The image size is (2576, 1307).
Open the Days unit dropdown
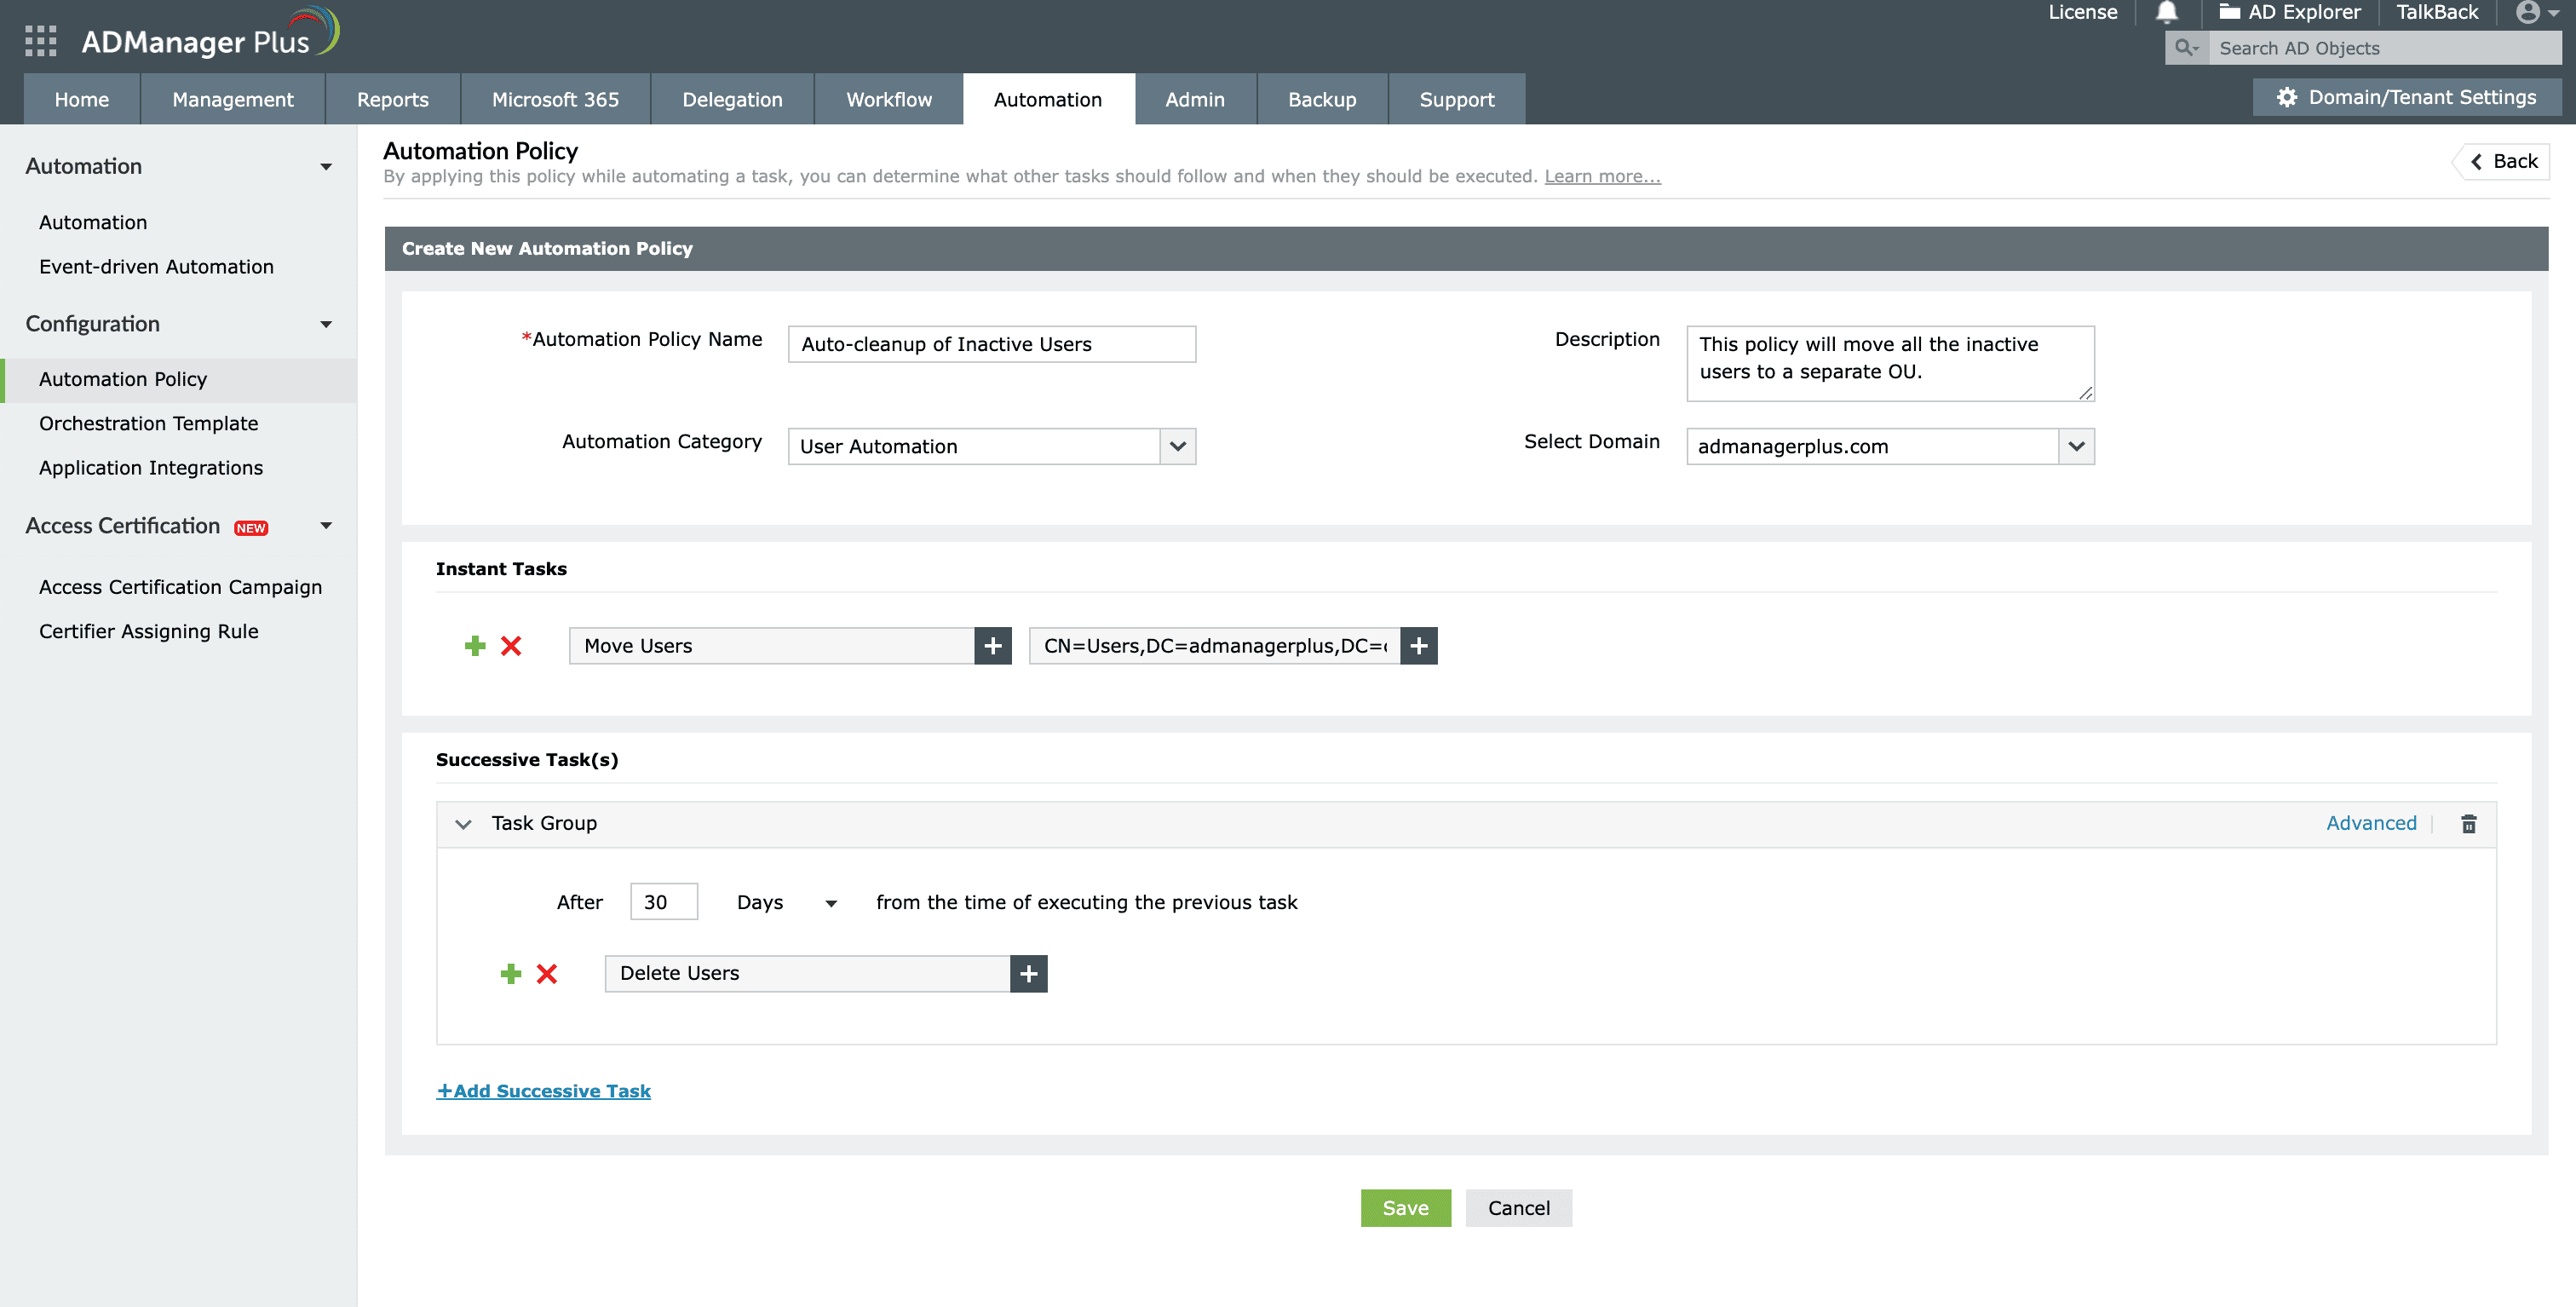coord(830,903)
